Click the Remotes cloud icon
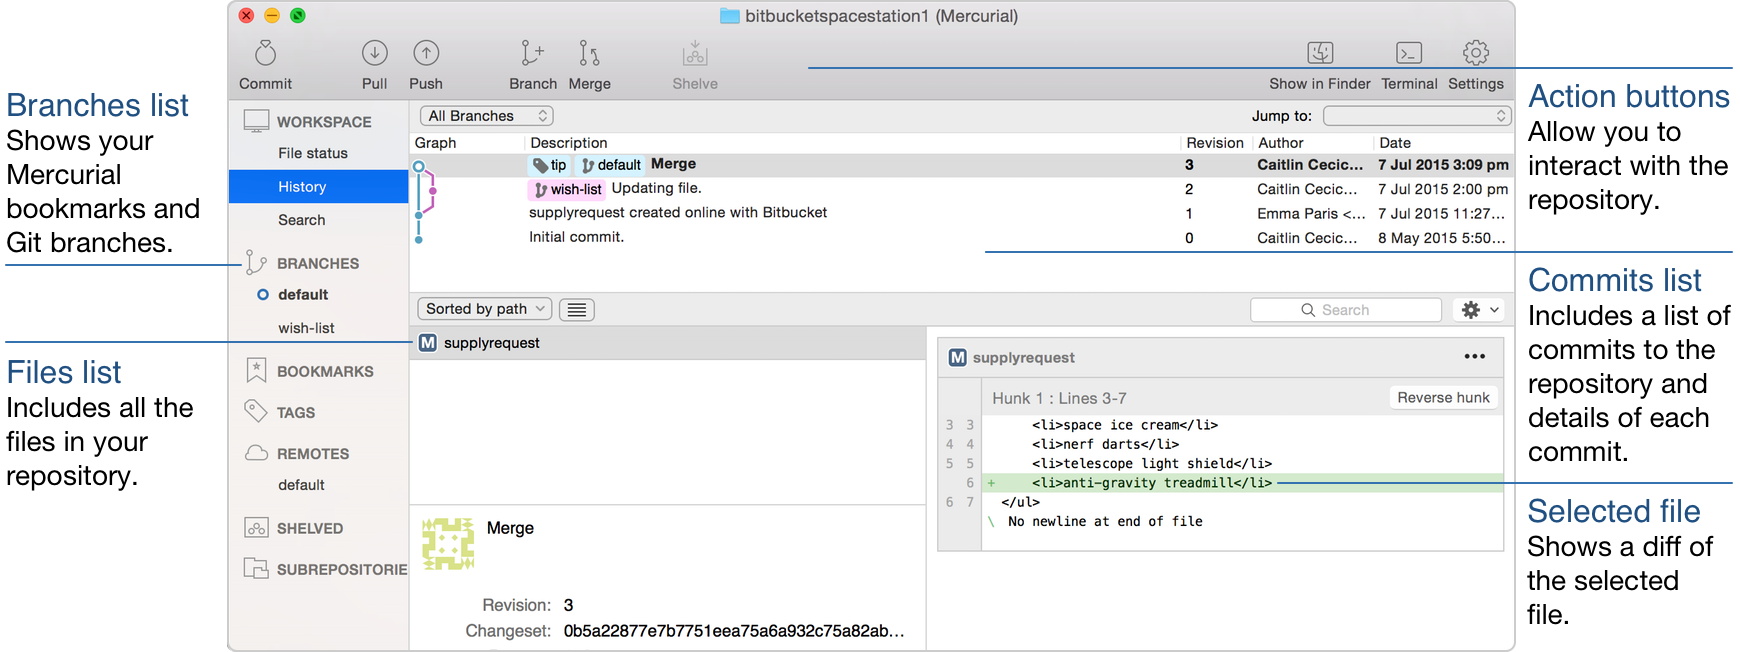This screenshot has width=1740, height=652. [x=256, y=453]
